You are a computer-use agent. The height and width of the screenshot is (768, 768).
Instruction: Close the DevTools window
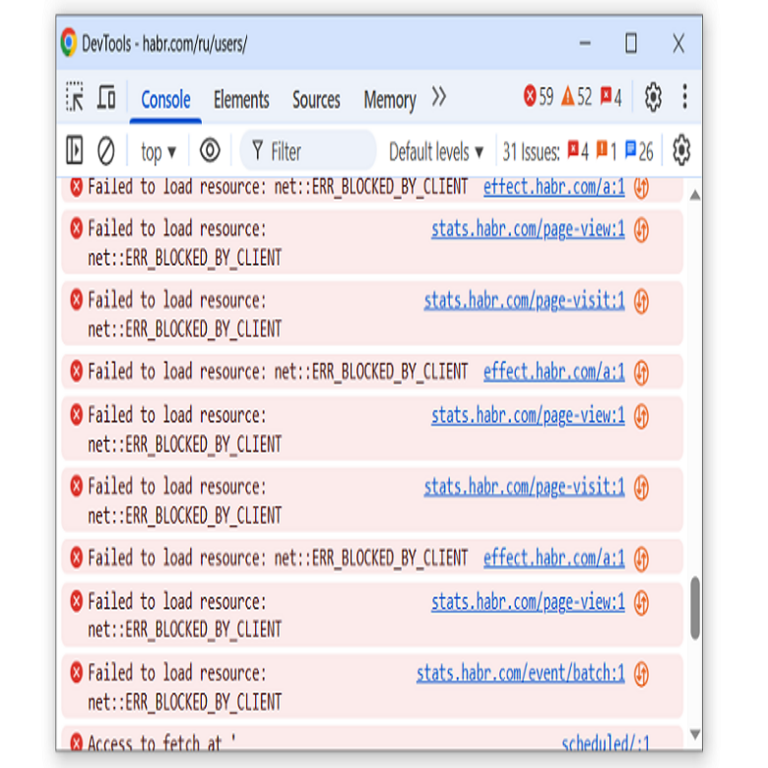pos(678,44)
